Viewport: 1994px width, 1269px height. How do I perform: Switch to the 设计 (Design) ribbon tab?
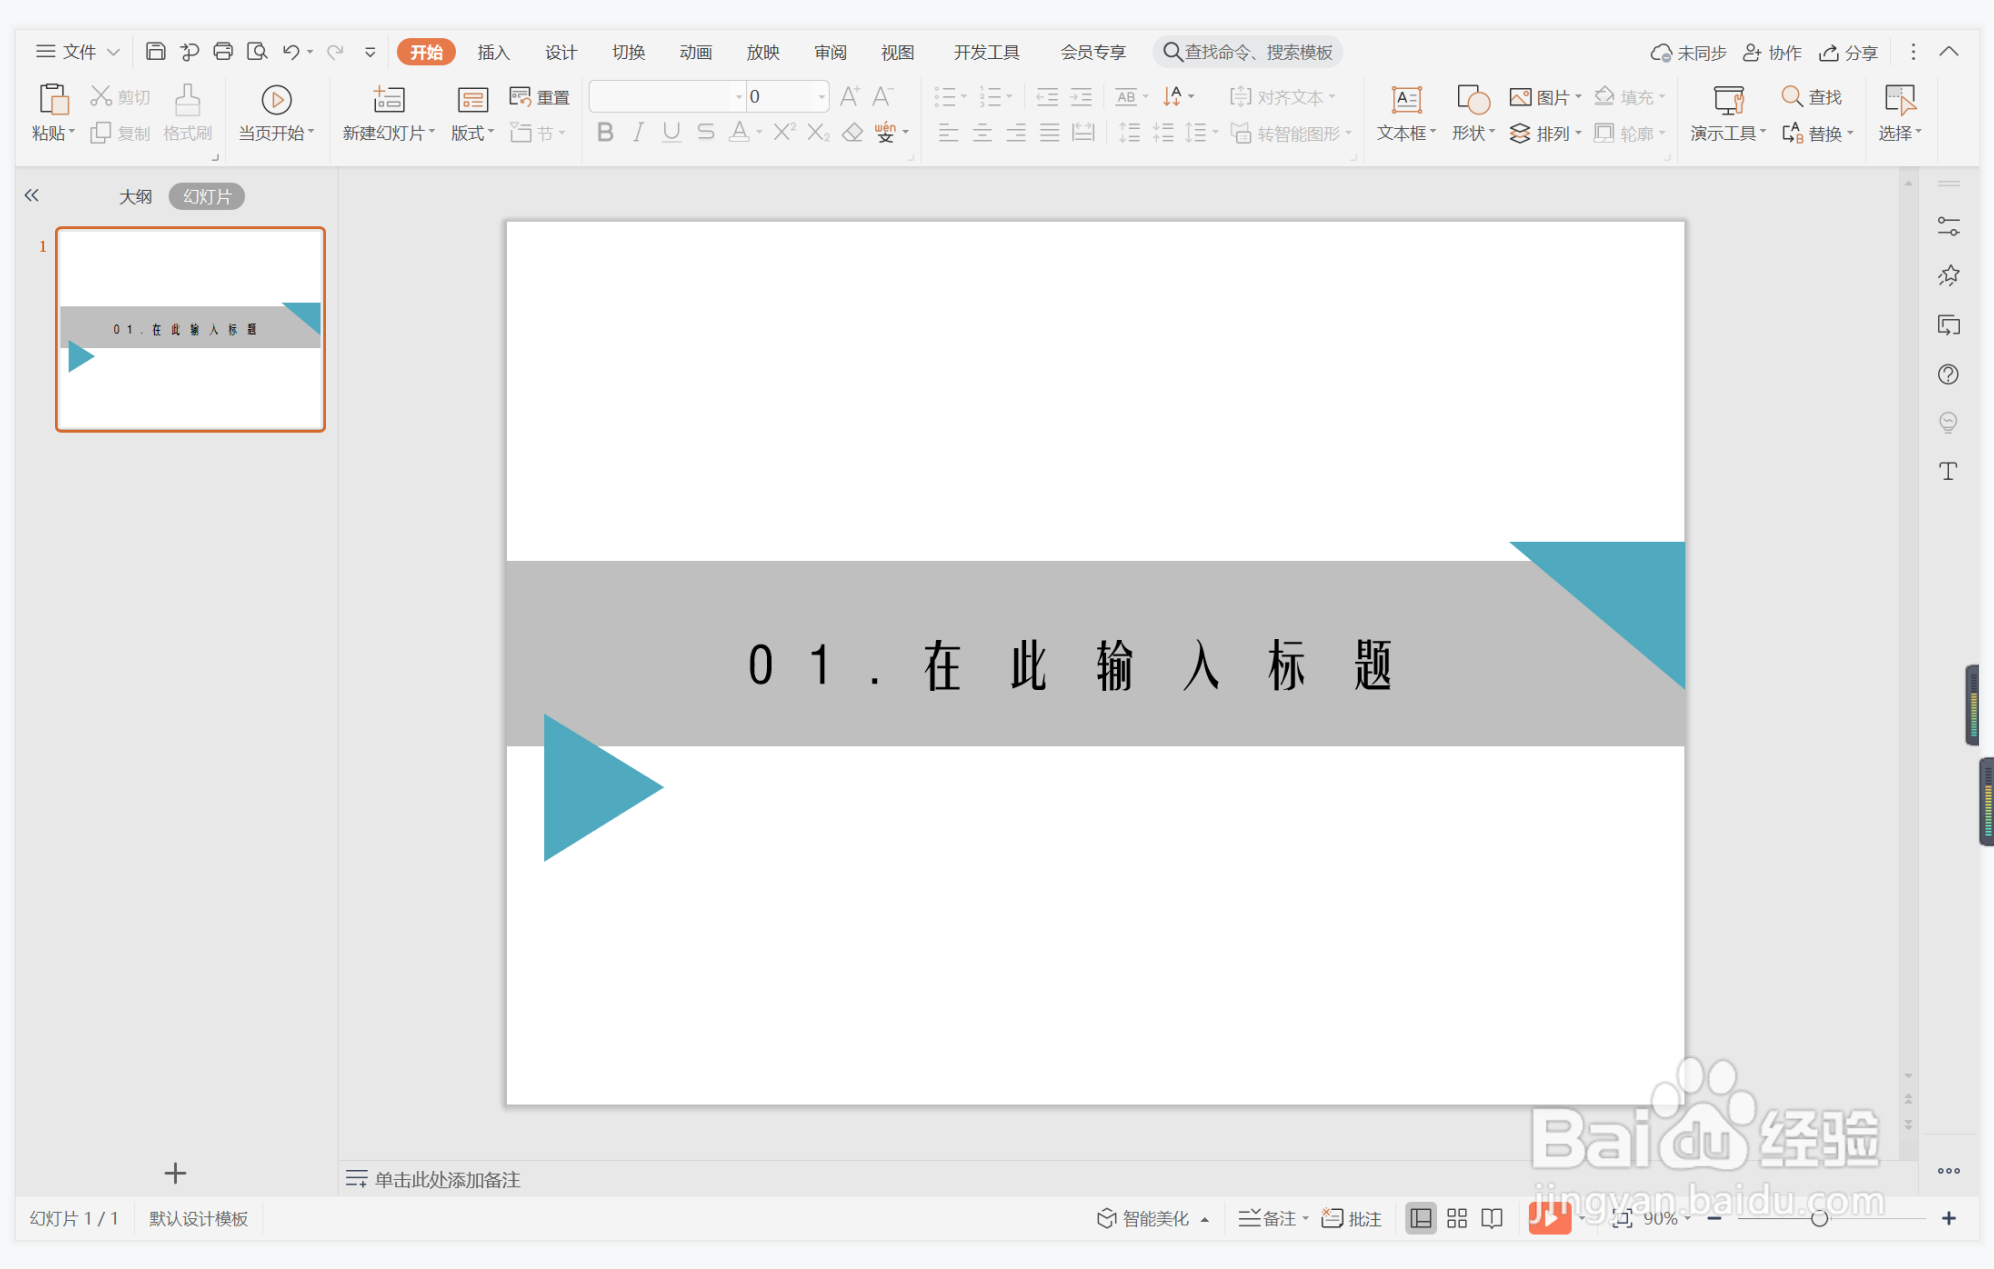(x=560, y=51)
